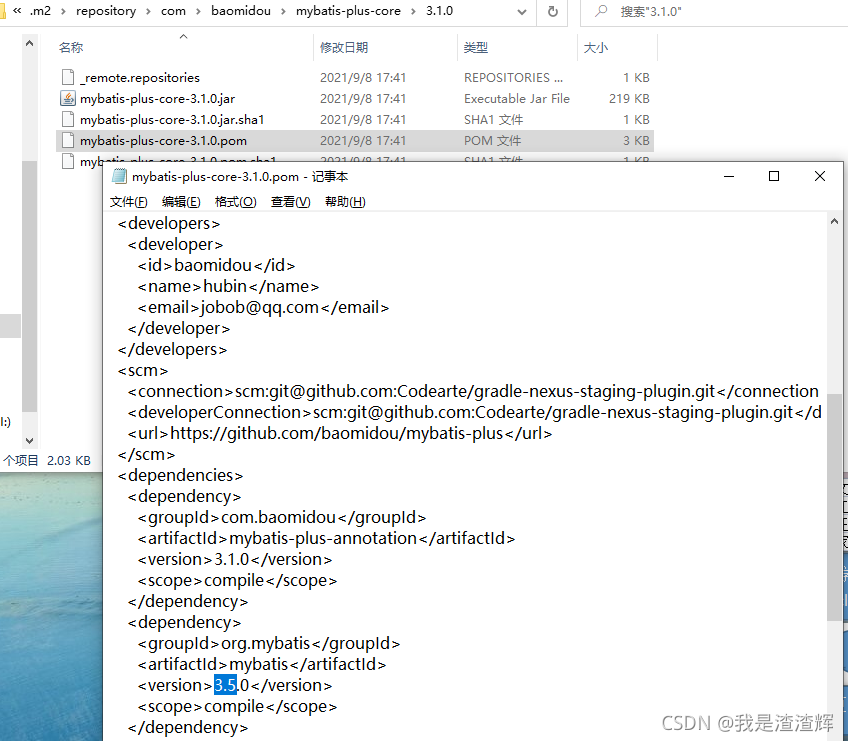Click the org.mybatis groupId line
The width and height of the screenshot is (848, 741).
point(268,643)
